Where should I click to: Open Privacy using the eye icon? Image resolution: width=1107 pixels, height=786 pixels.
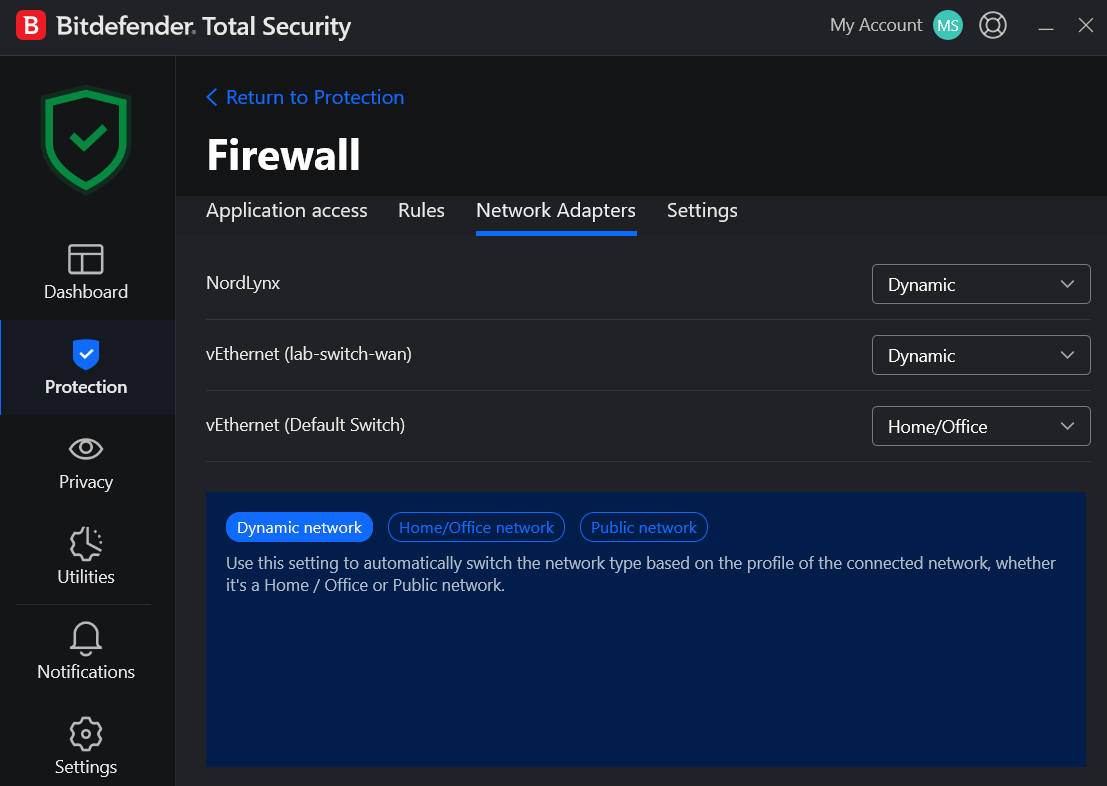pos(86,448)
